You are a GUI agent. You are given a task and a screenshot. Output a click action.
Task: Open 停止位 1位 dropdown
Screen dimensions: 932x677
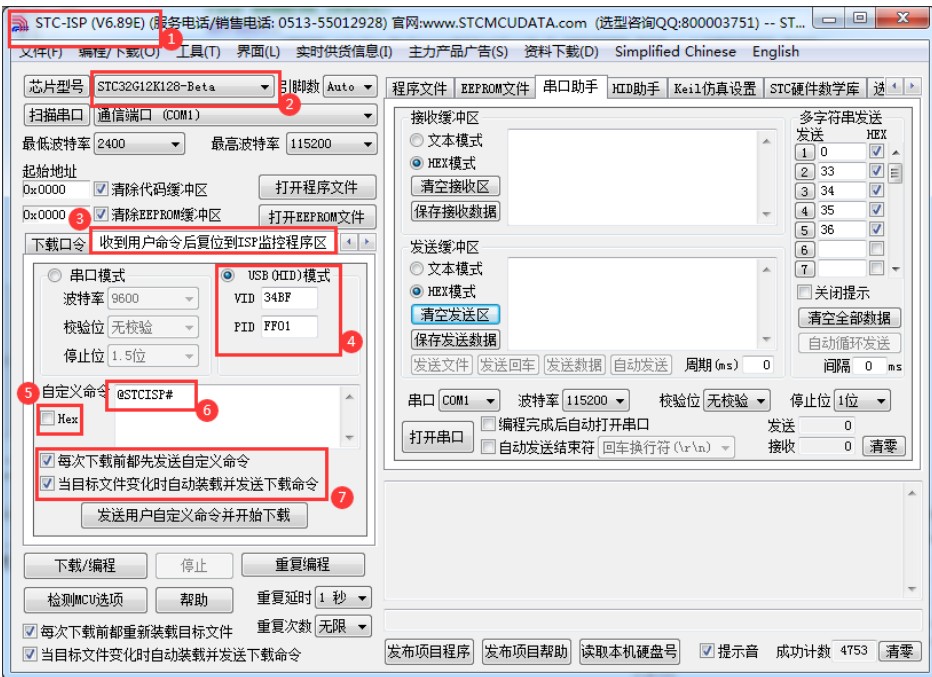862,401
